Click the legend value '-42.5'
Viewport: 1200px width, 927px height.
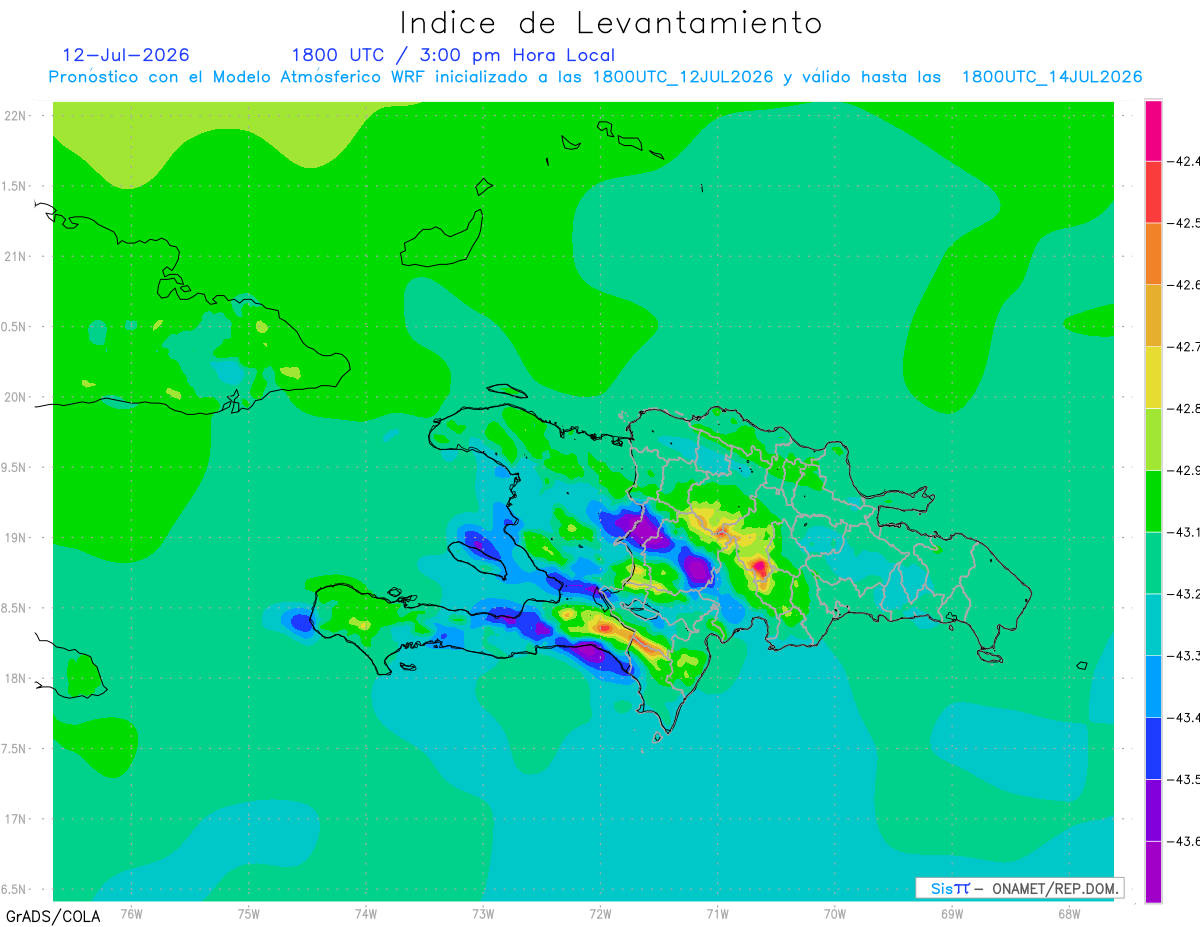[x=1184, y=223]
